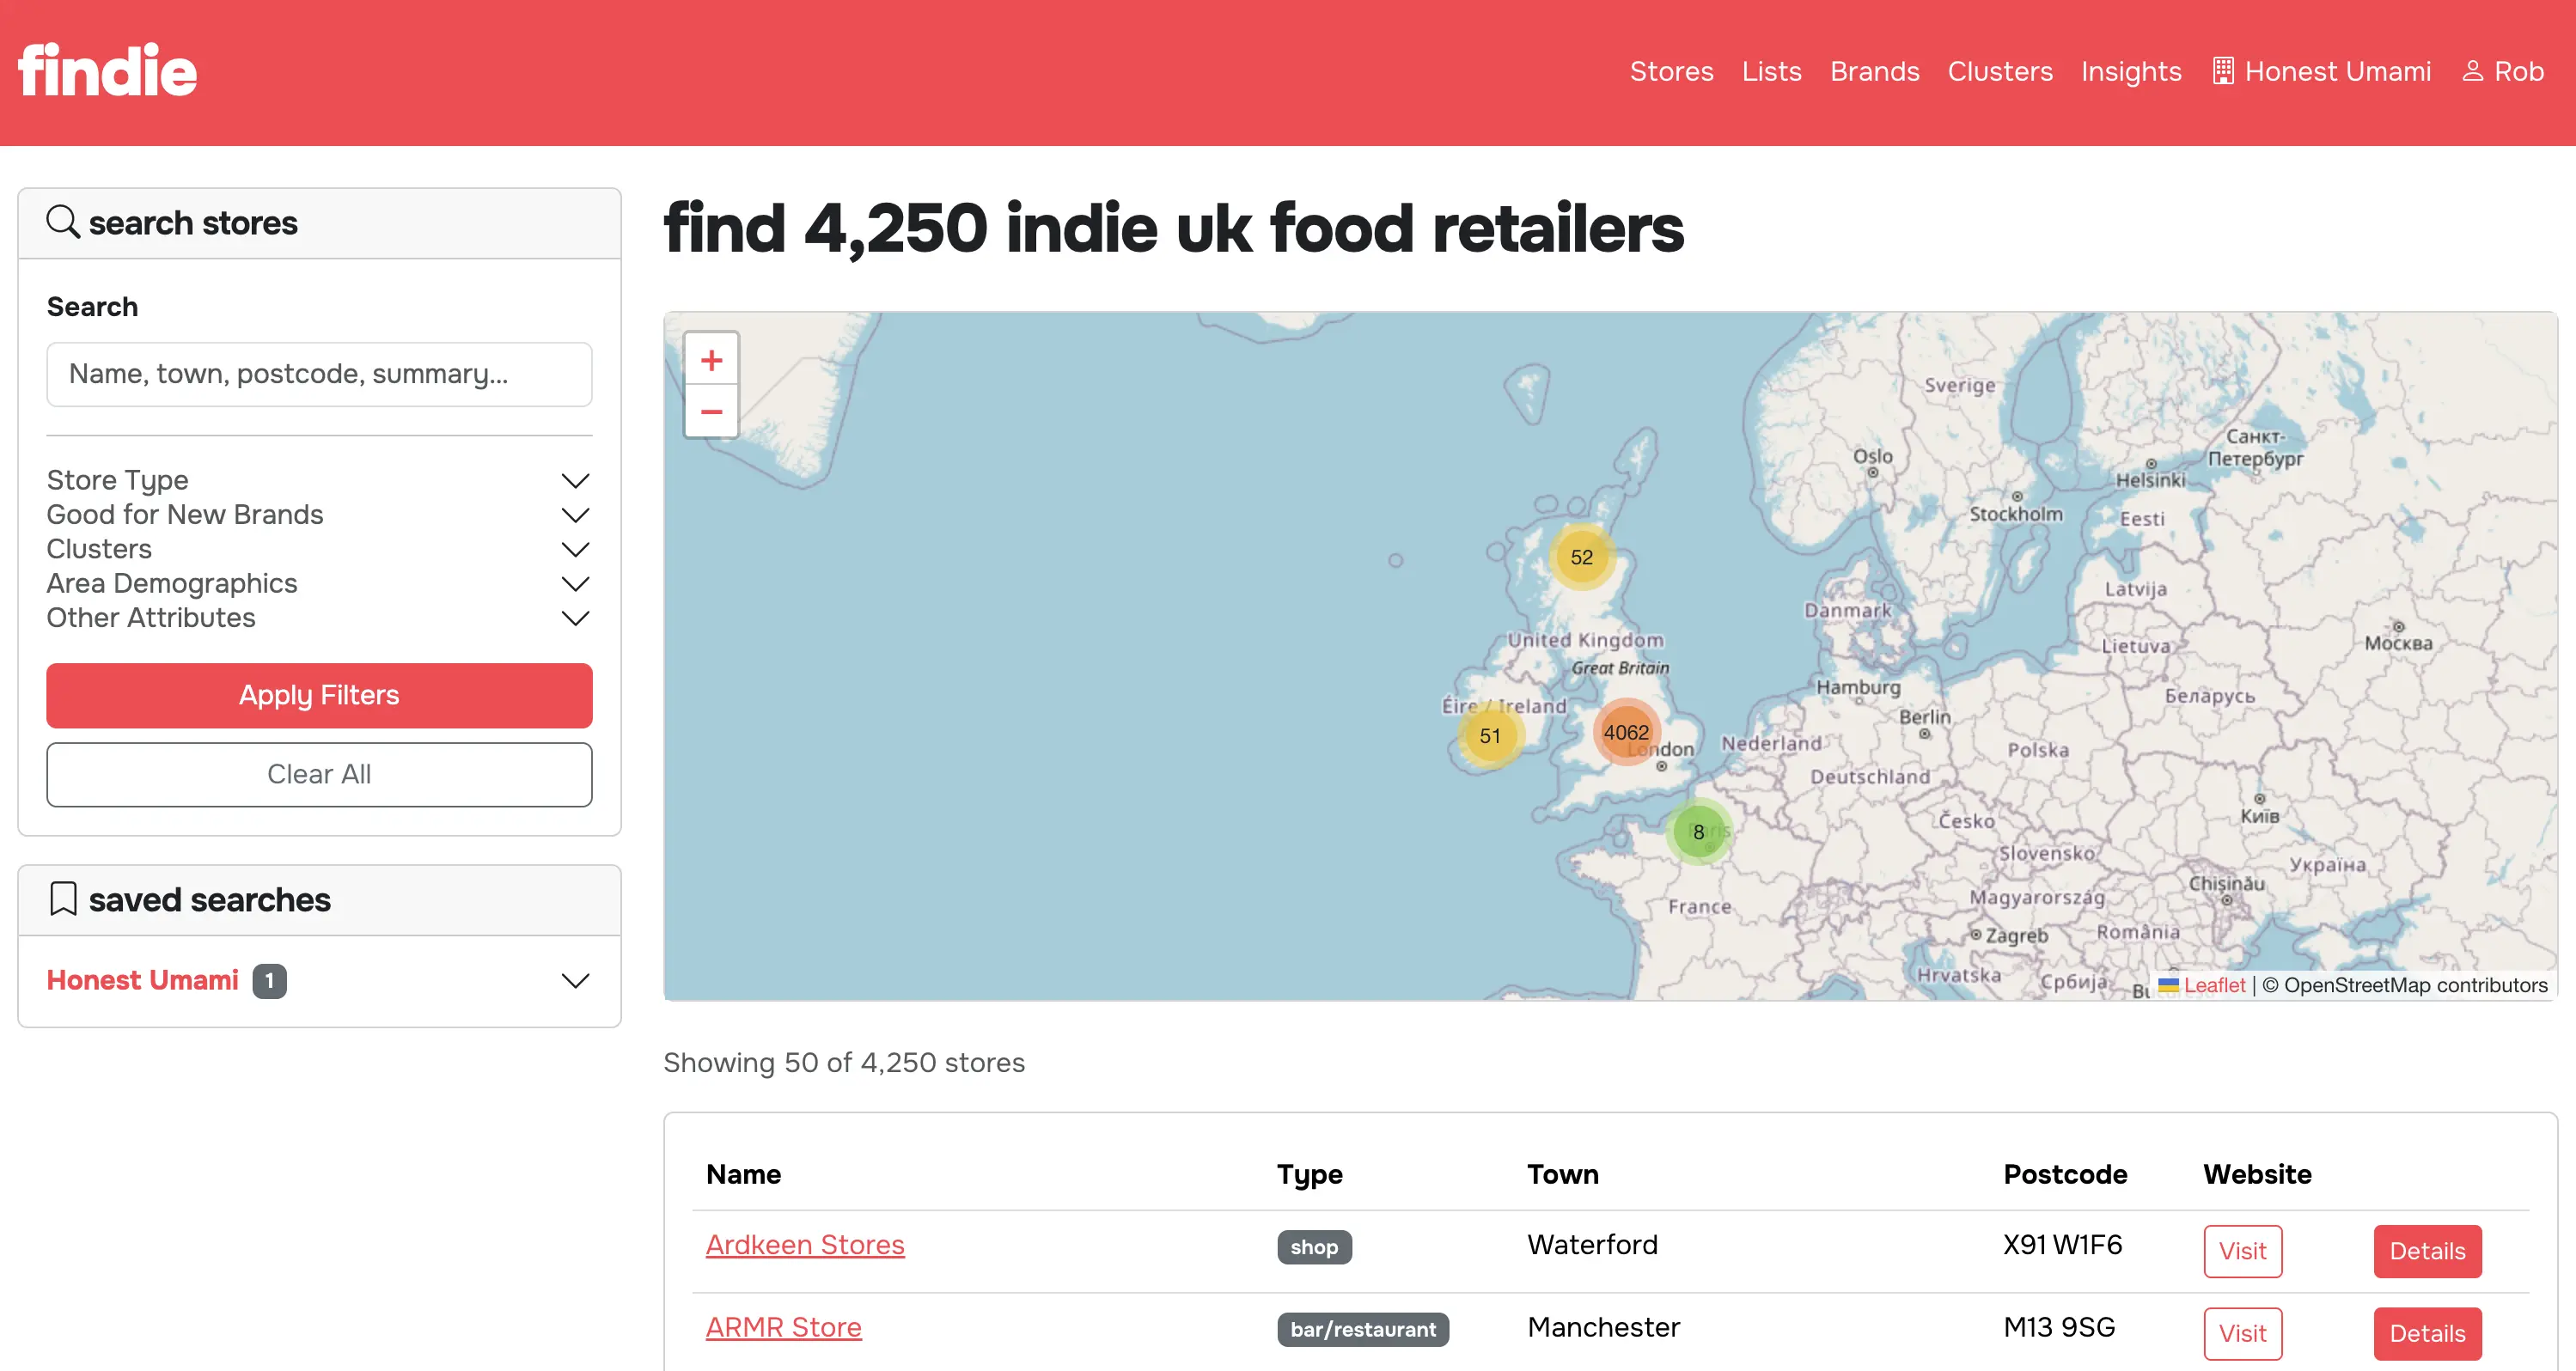Image resolution: width=2576 pixels, height=1371 pixels.
Task: Select the green 8 cluster near Paris
Action: [1698, 831]
